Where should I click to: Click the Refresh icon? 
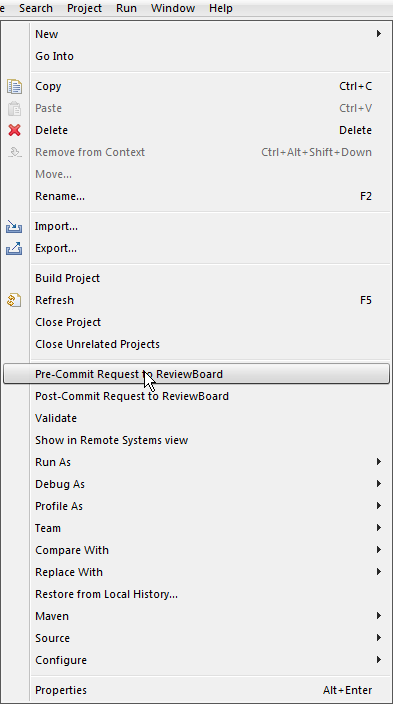click(x=14, y=300)
